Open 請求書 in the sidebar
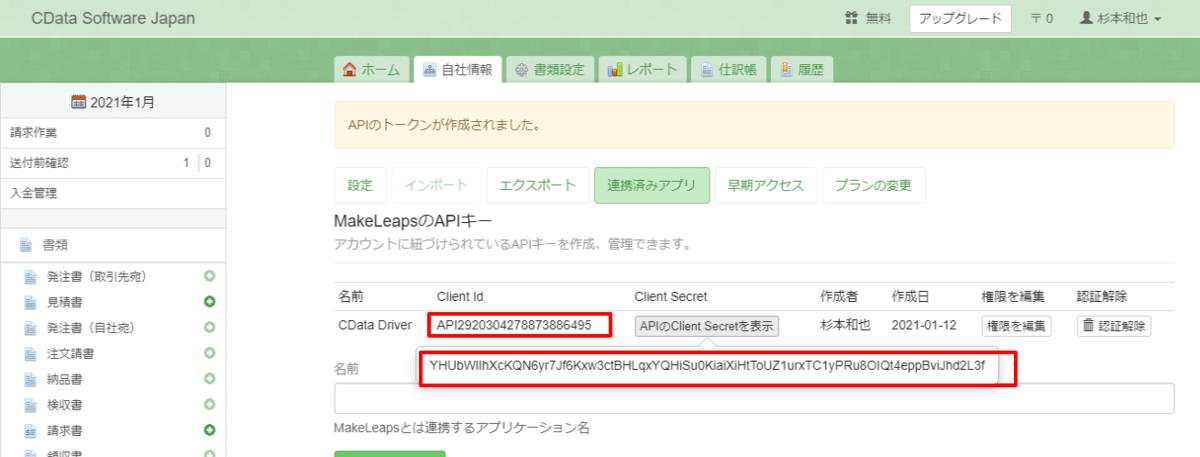 coord(64,431)
